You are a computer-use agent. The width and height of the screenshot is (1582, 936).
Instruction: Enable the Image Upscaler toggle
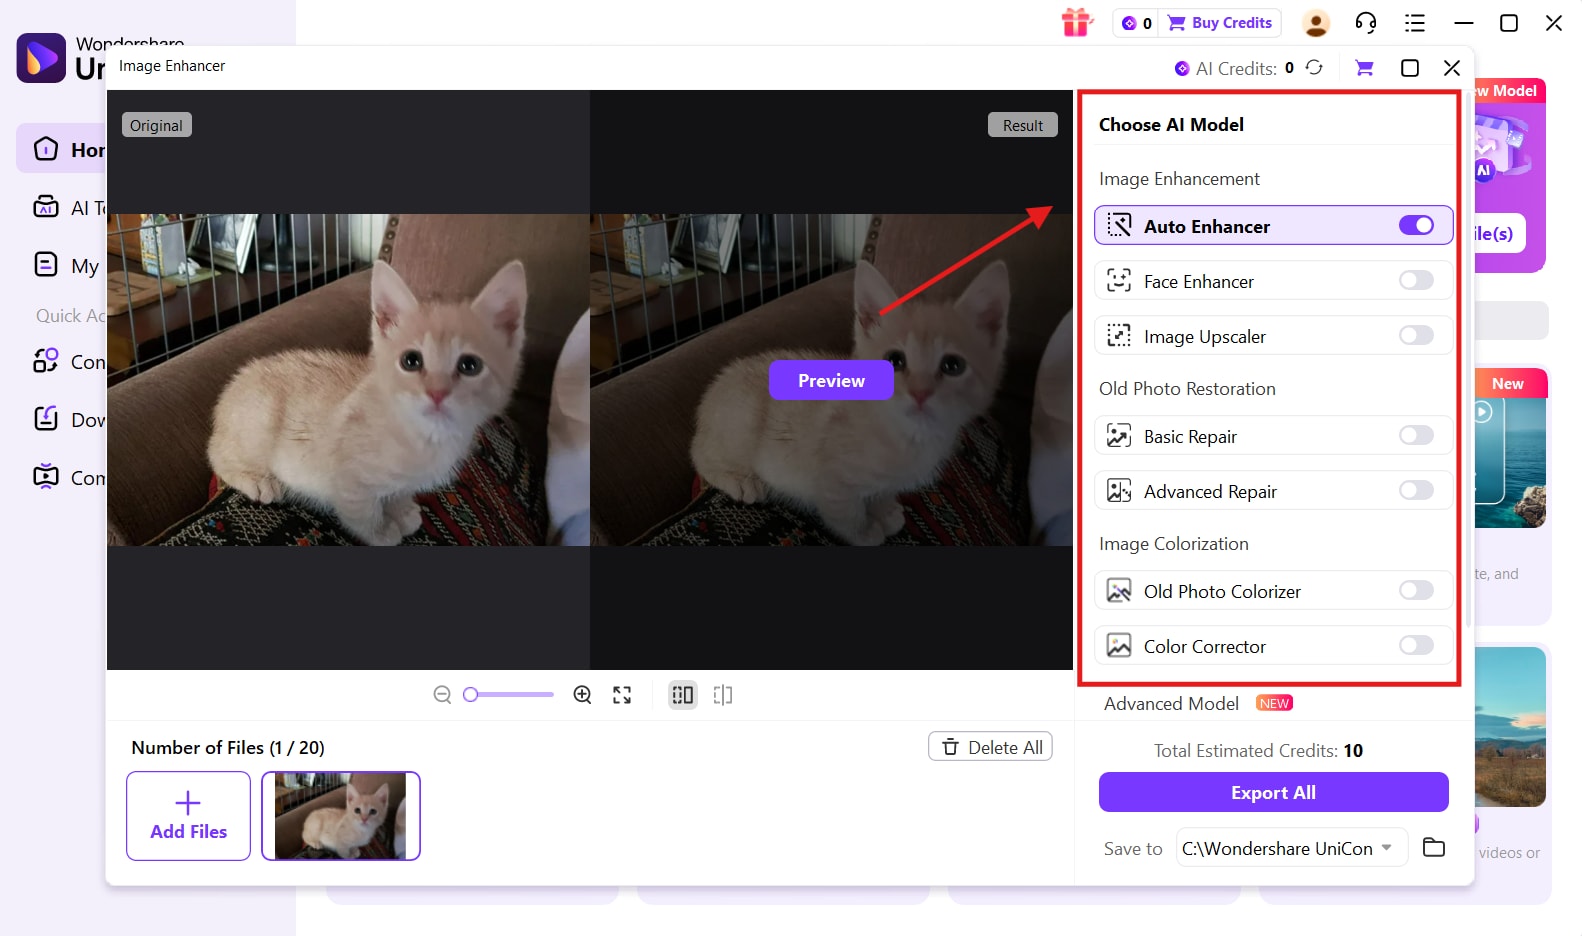coord(1416,335)
